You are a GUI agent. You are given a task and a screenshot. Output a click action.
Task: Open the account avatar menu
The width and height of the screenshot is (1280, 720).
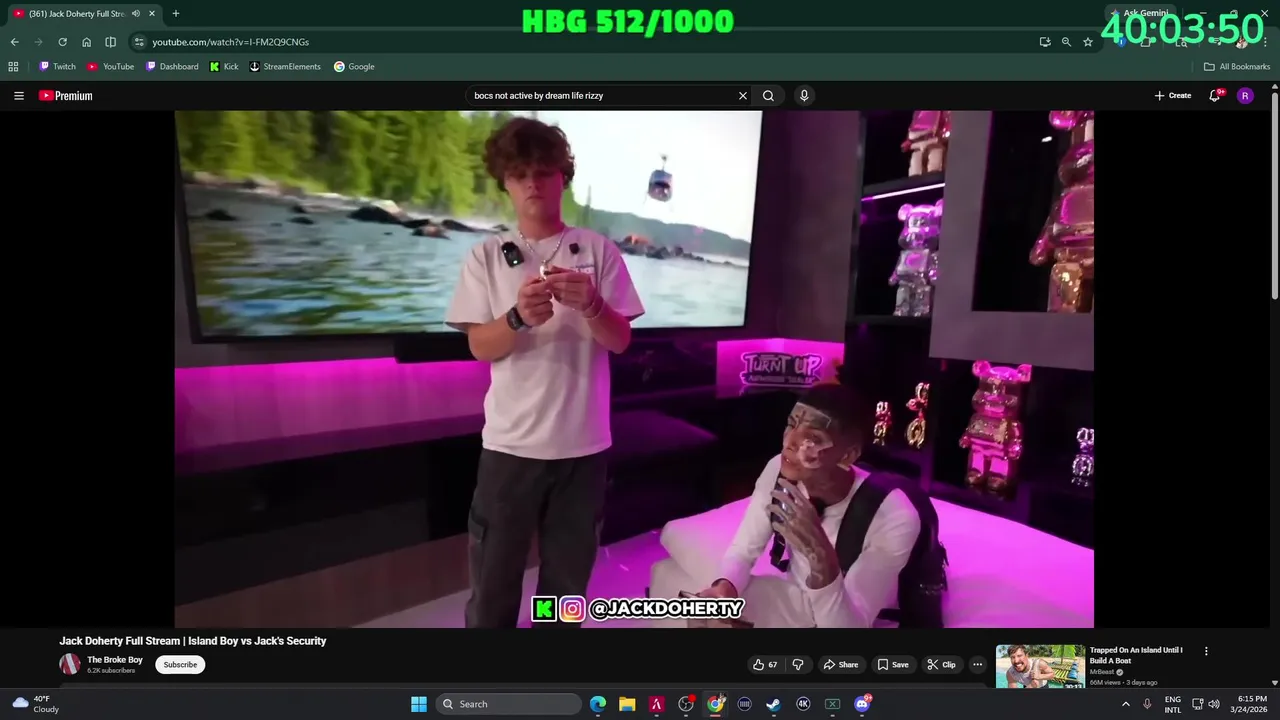click(1245, 96)
